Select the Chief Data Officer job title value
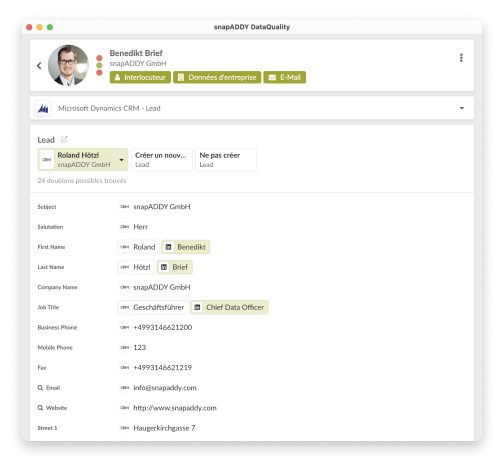Image resolution: width=504 pixels, height=470 pixels. click(x=229, y=307)
